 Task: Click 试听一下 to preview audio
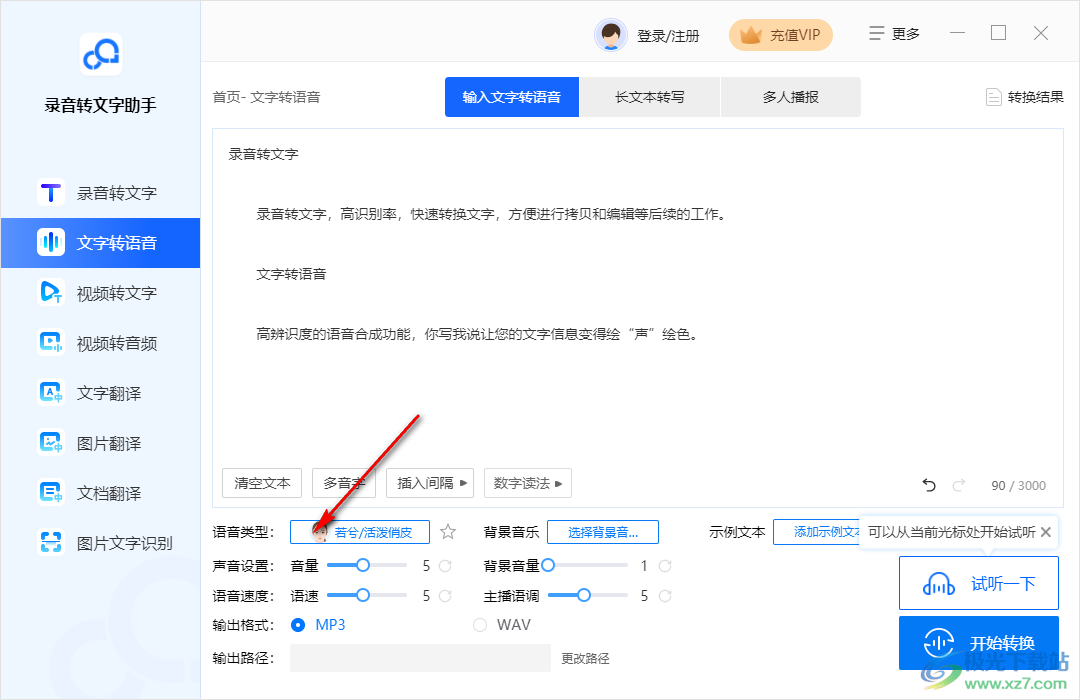tap(978, 581)
